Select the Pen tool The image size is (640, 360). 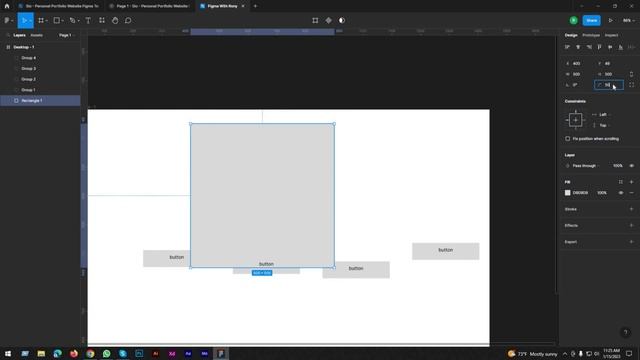72,20
